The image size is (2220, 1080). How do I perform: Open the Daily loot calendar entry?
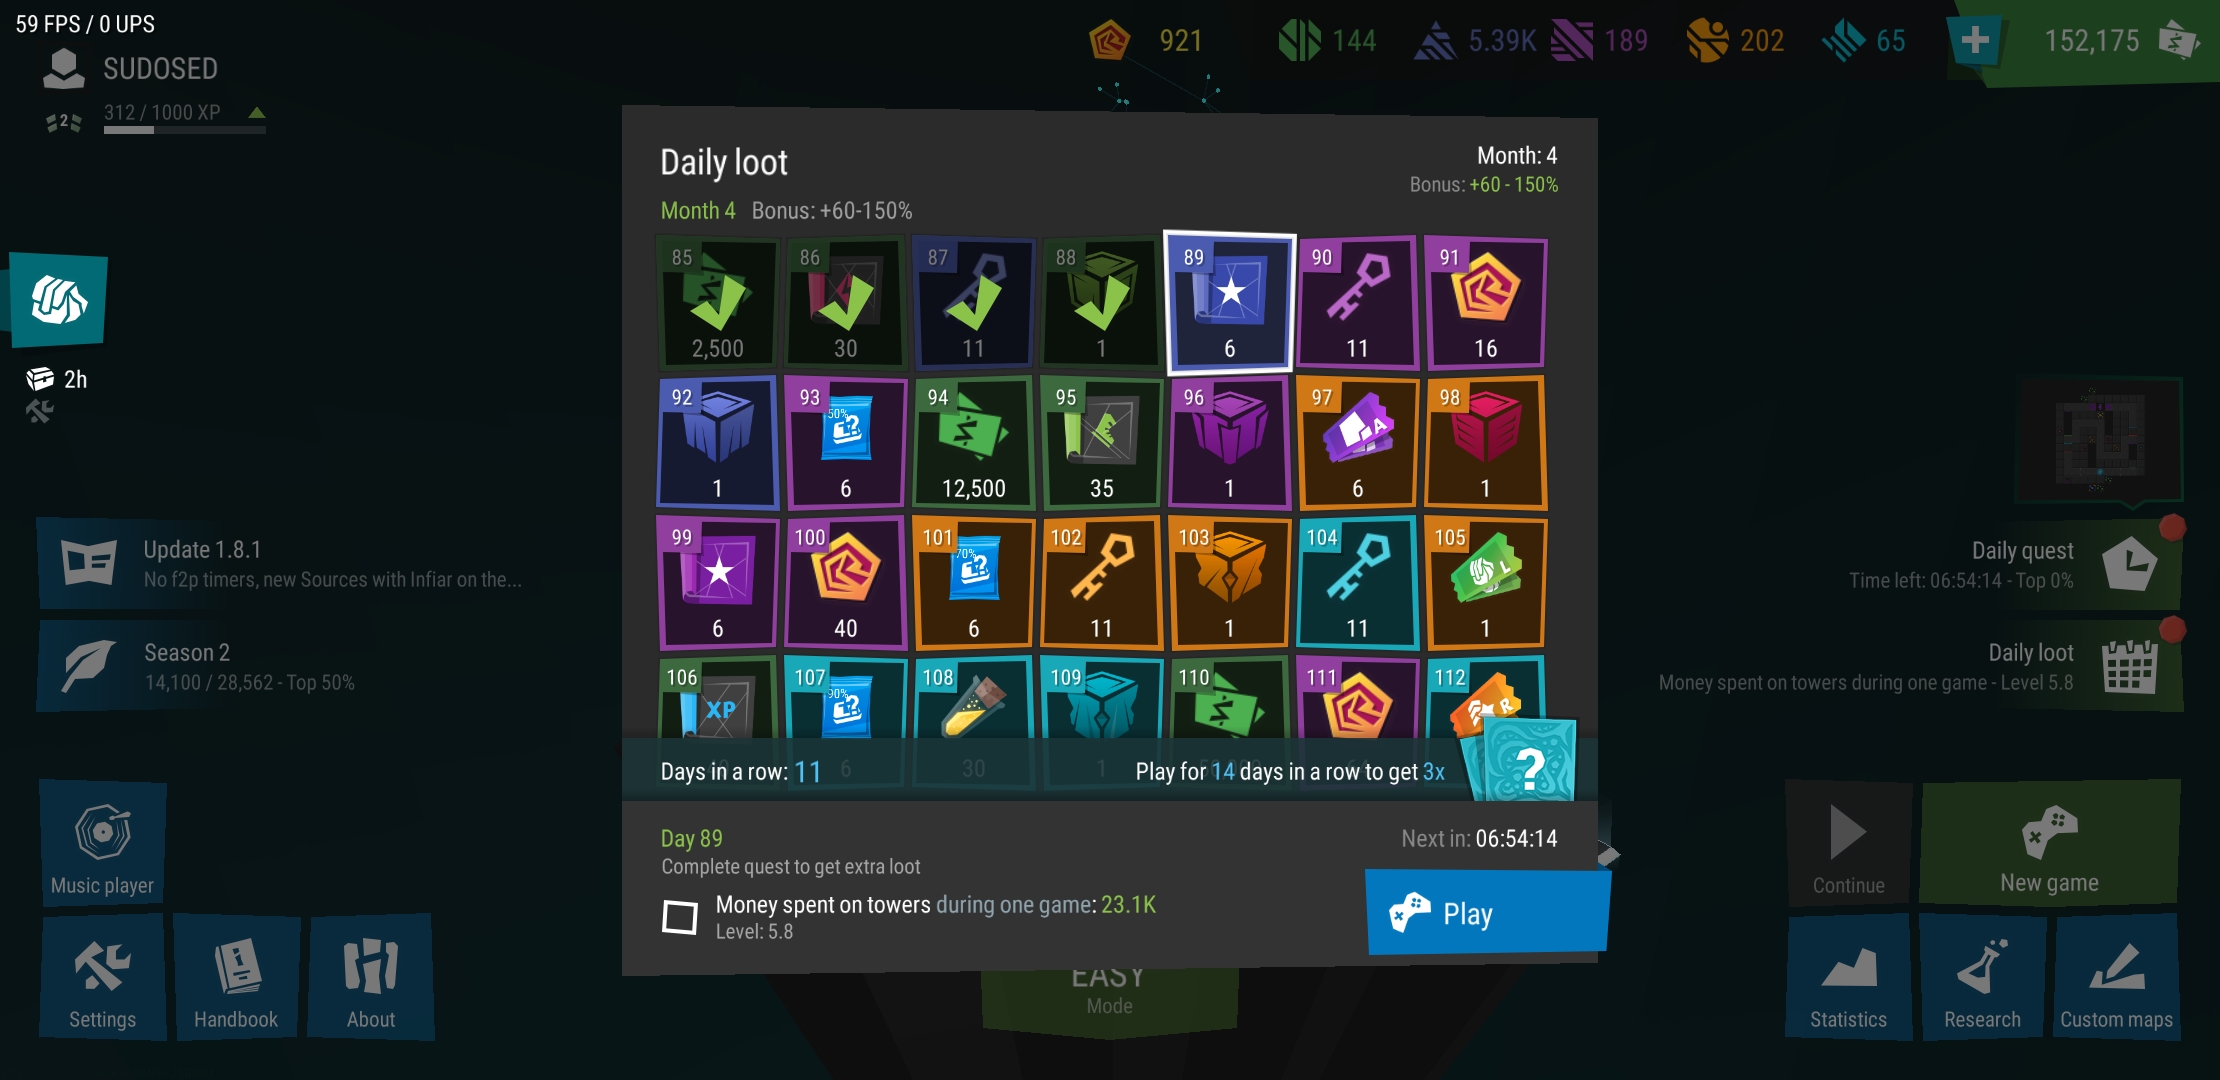coord(1920,666)
